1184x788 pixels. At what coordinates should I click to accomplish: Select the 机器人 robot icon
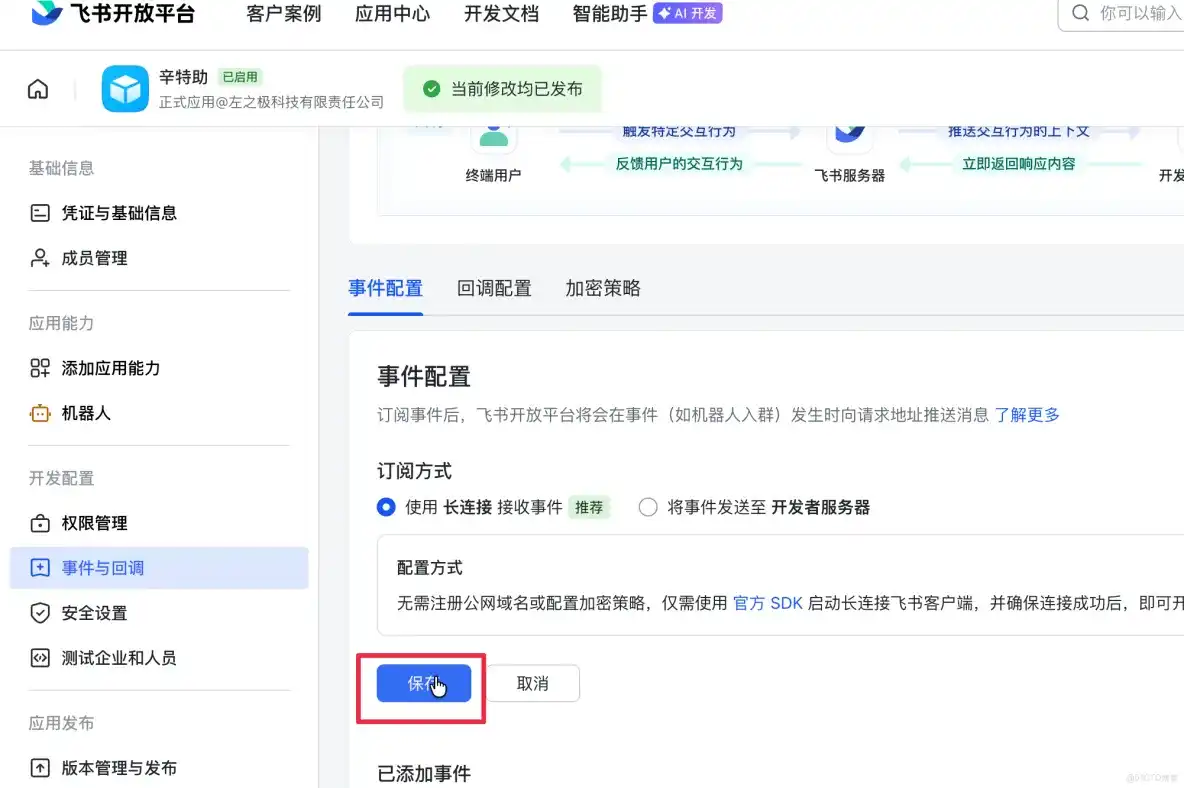(x=40, y=413)
